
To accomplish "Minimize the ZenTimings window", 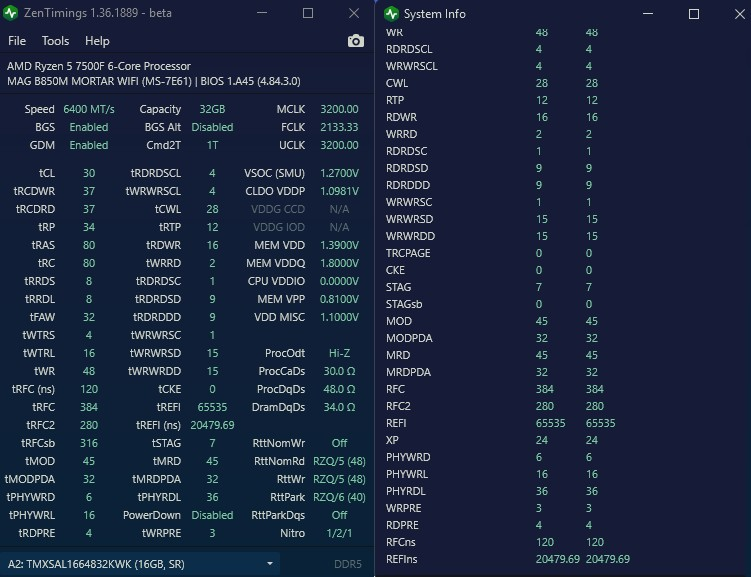I will 262,13.
